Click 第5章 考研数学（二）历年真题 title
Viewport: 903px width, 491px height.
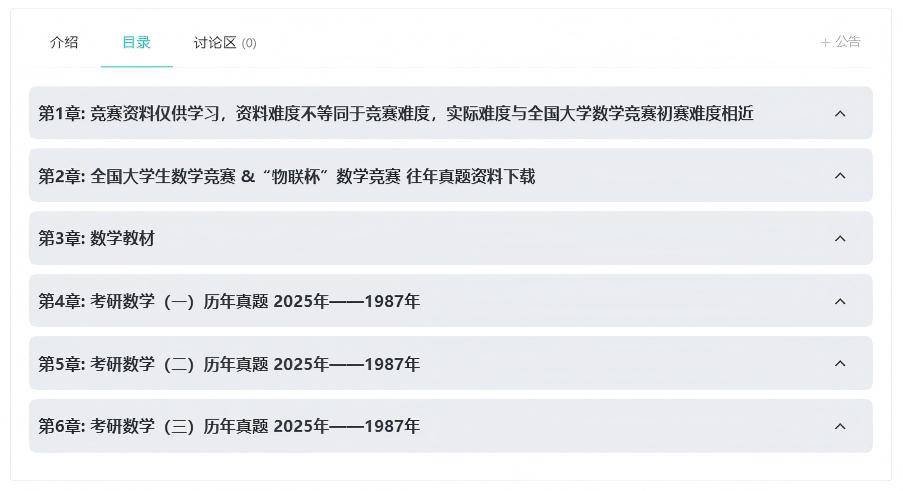229,364
